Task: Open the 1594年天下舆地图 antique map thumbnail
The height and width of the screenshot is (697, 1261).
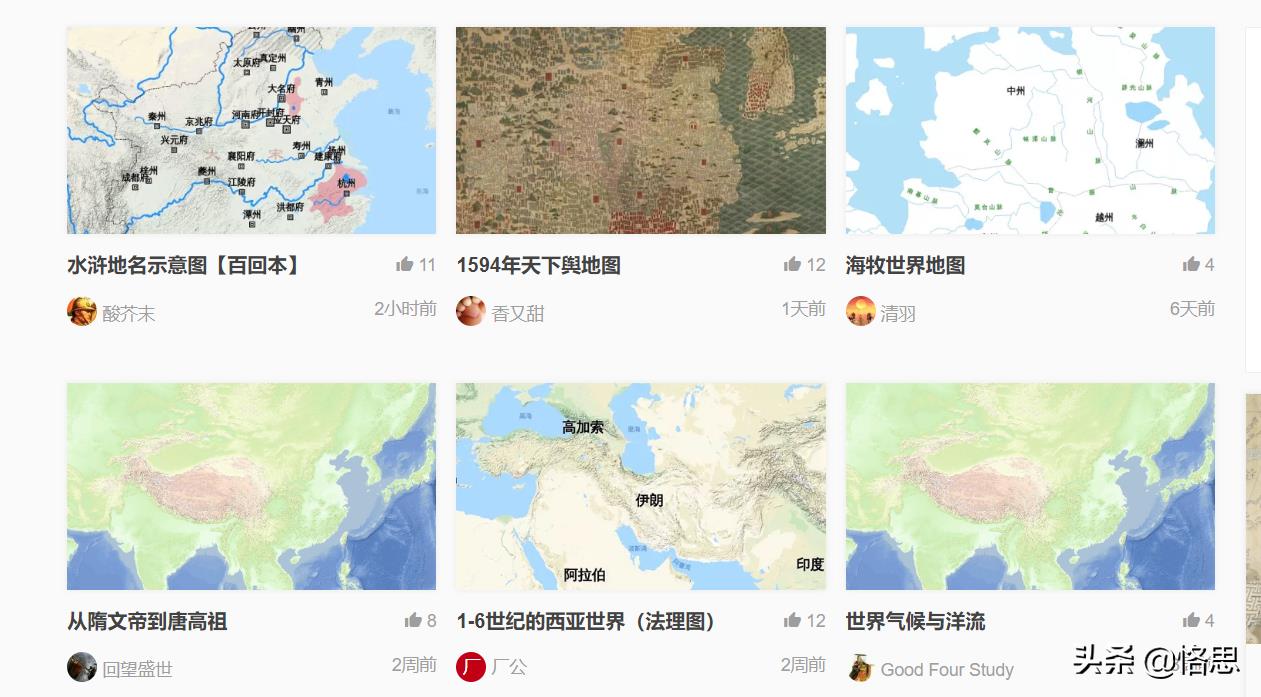Action: (641, 130)
